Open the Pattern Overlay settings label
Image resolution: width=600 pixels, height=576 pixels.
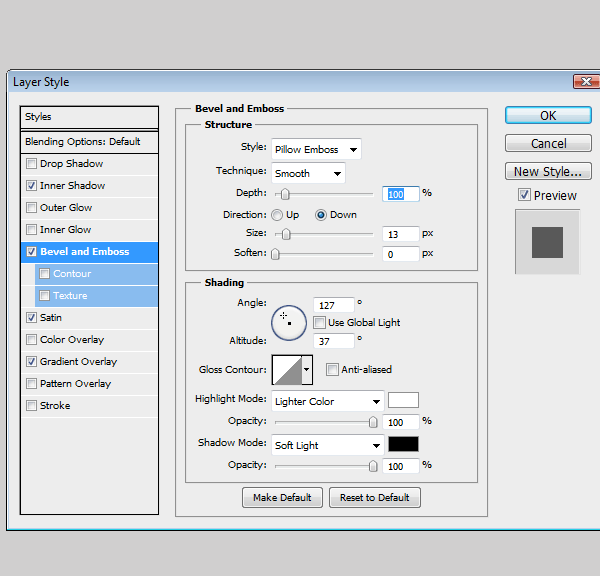(x=75, y=384)
